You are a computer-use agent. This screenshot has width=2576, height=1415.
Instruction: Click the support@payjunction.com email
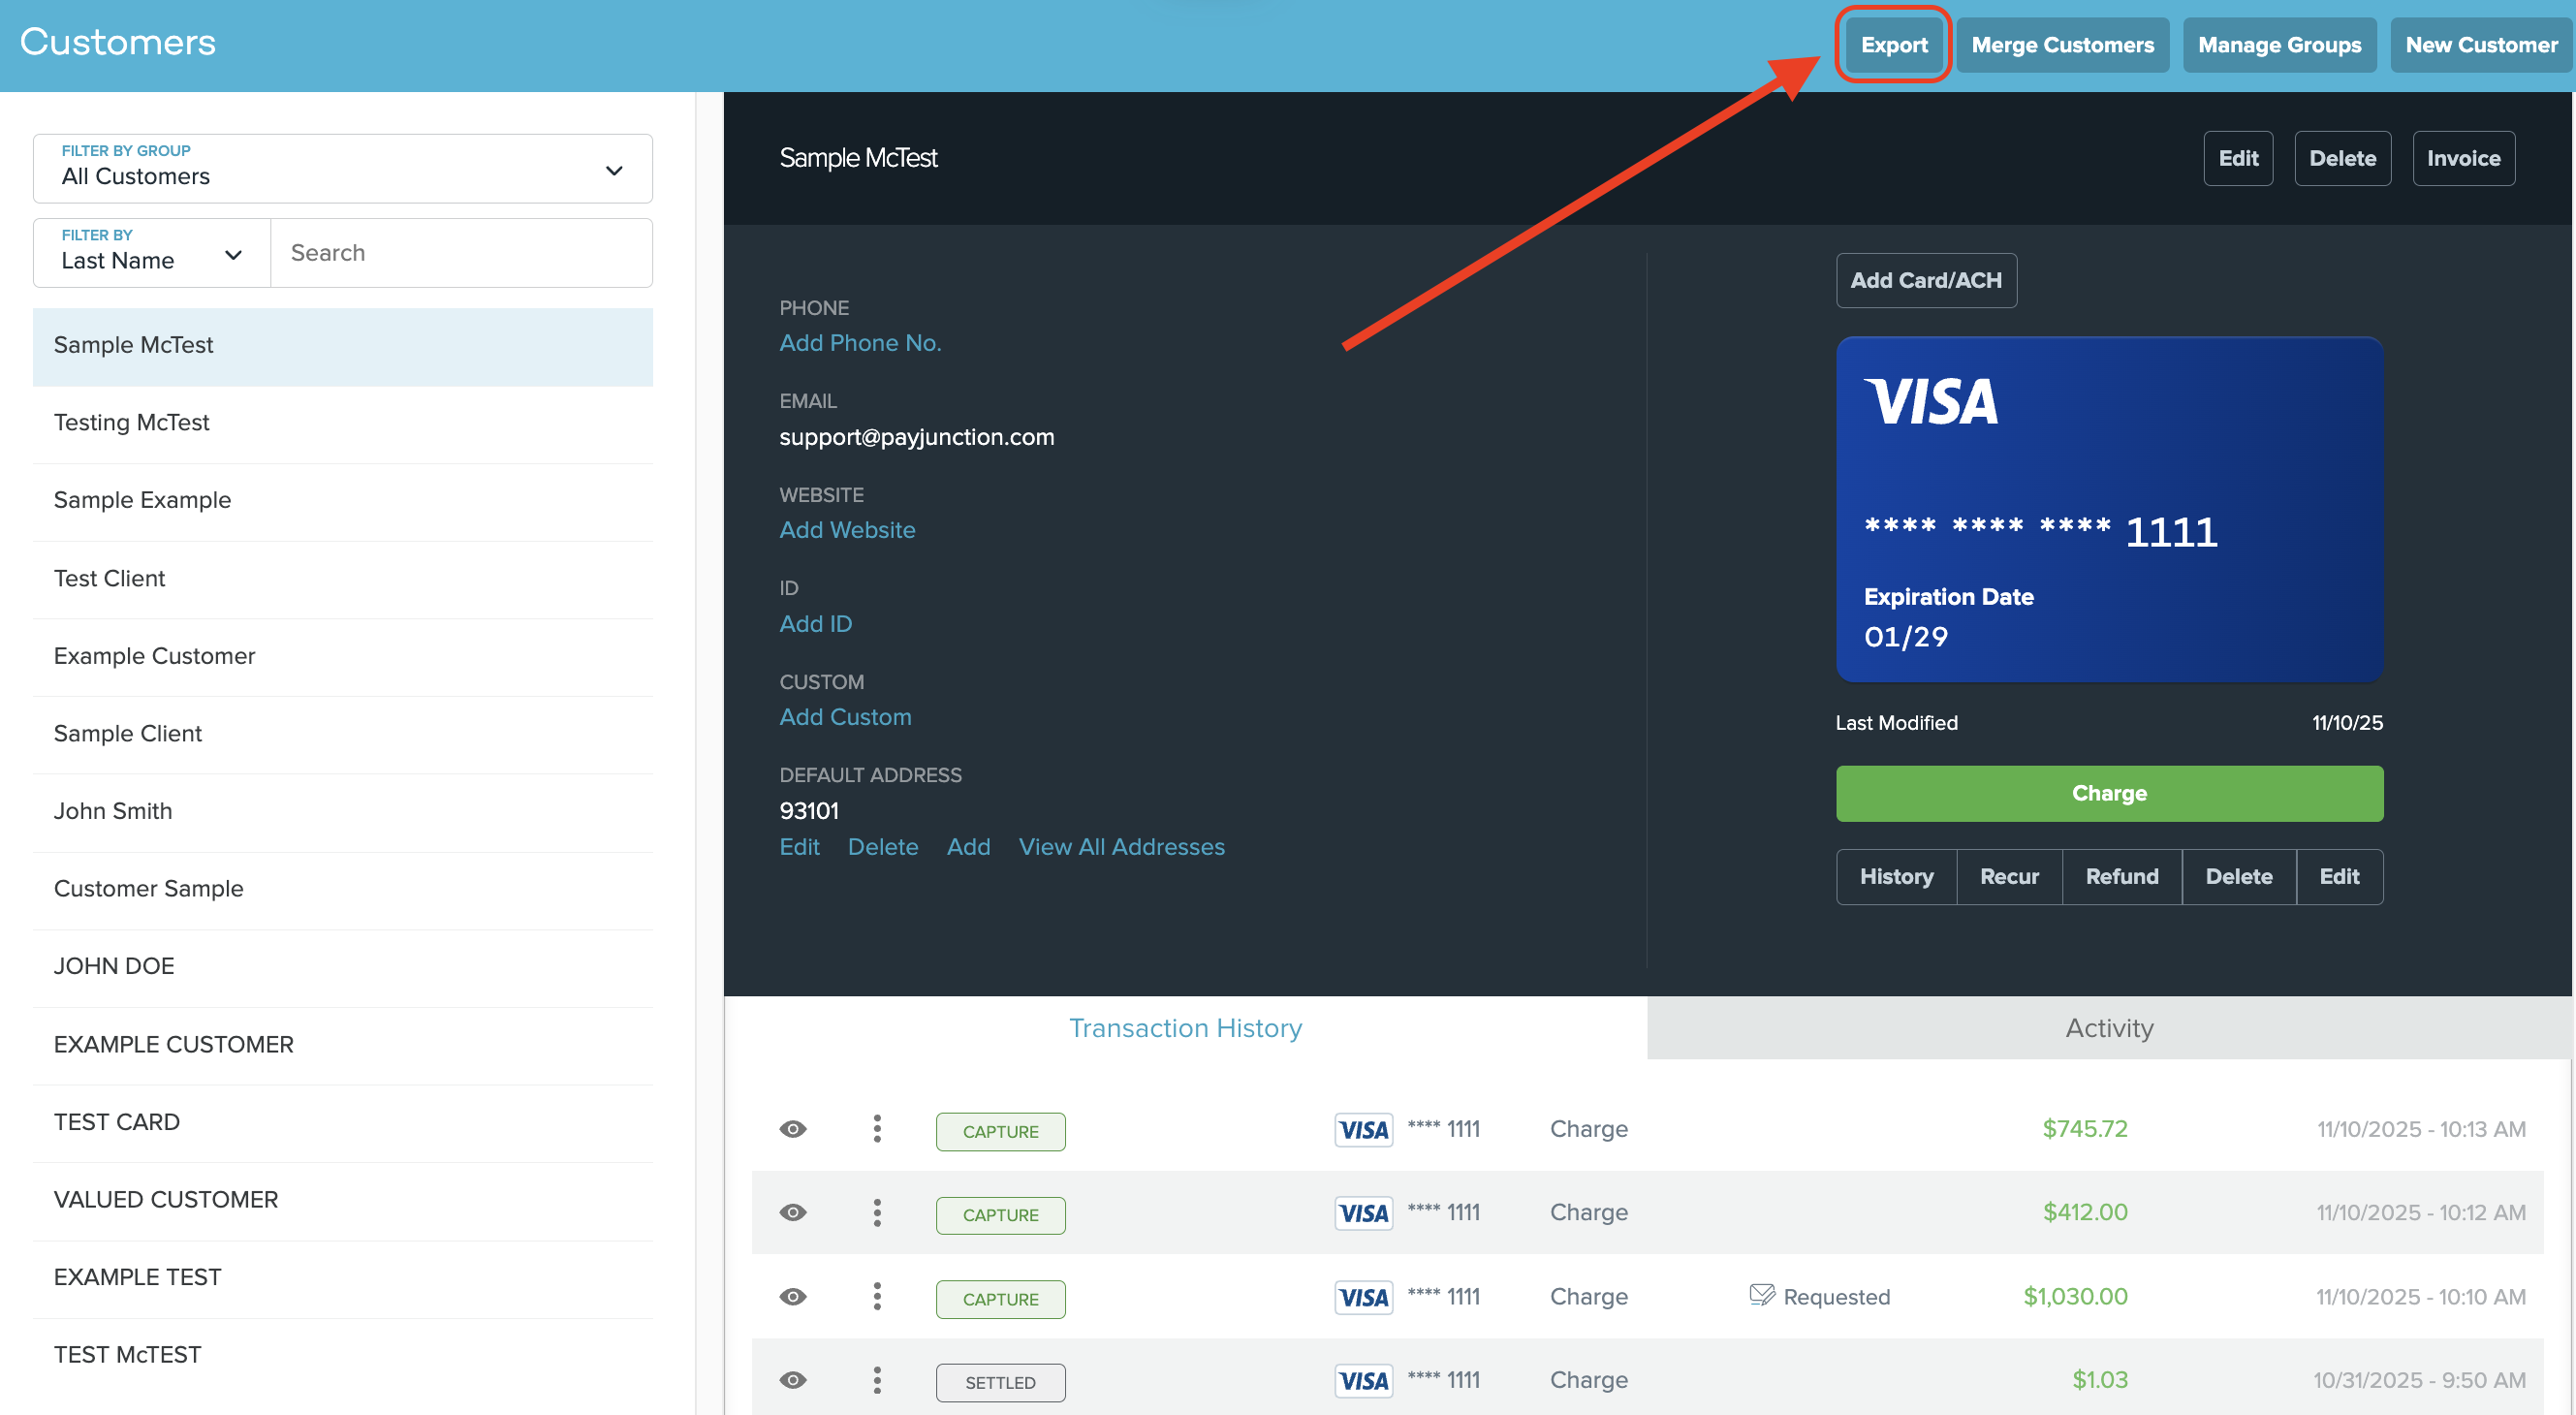coord(916,436)
